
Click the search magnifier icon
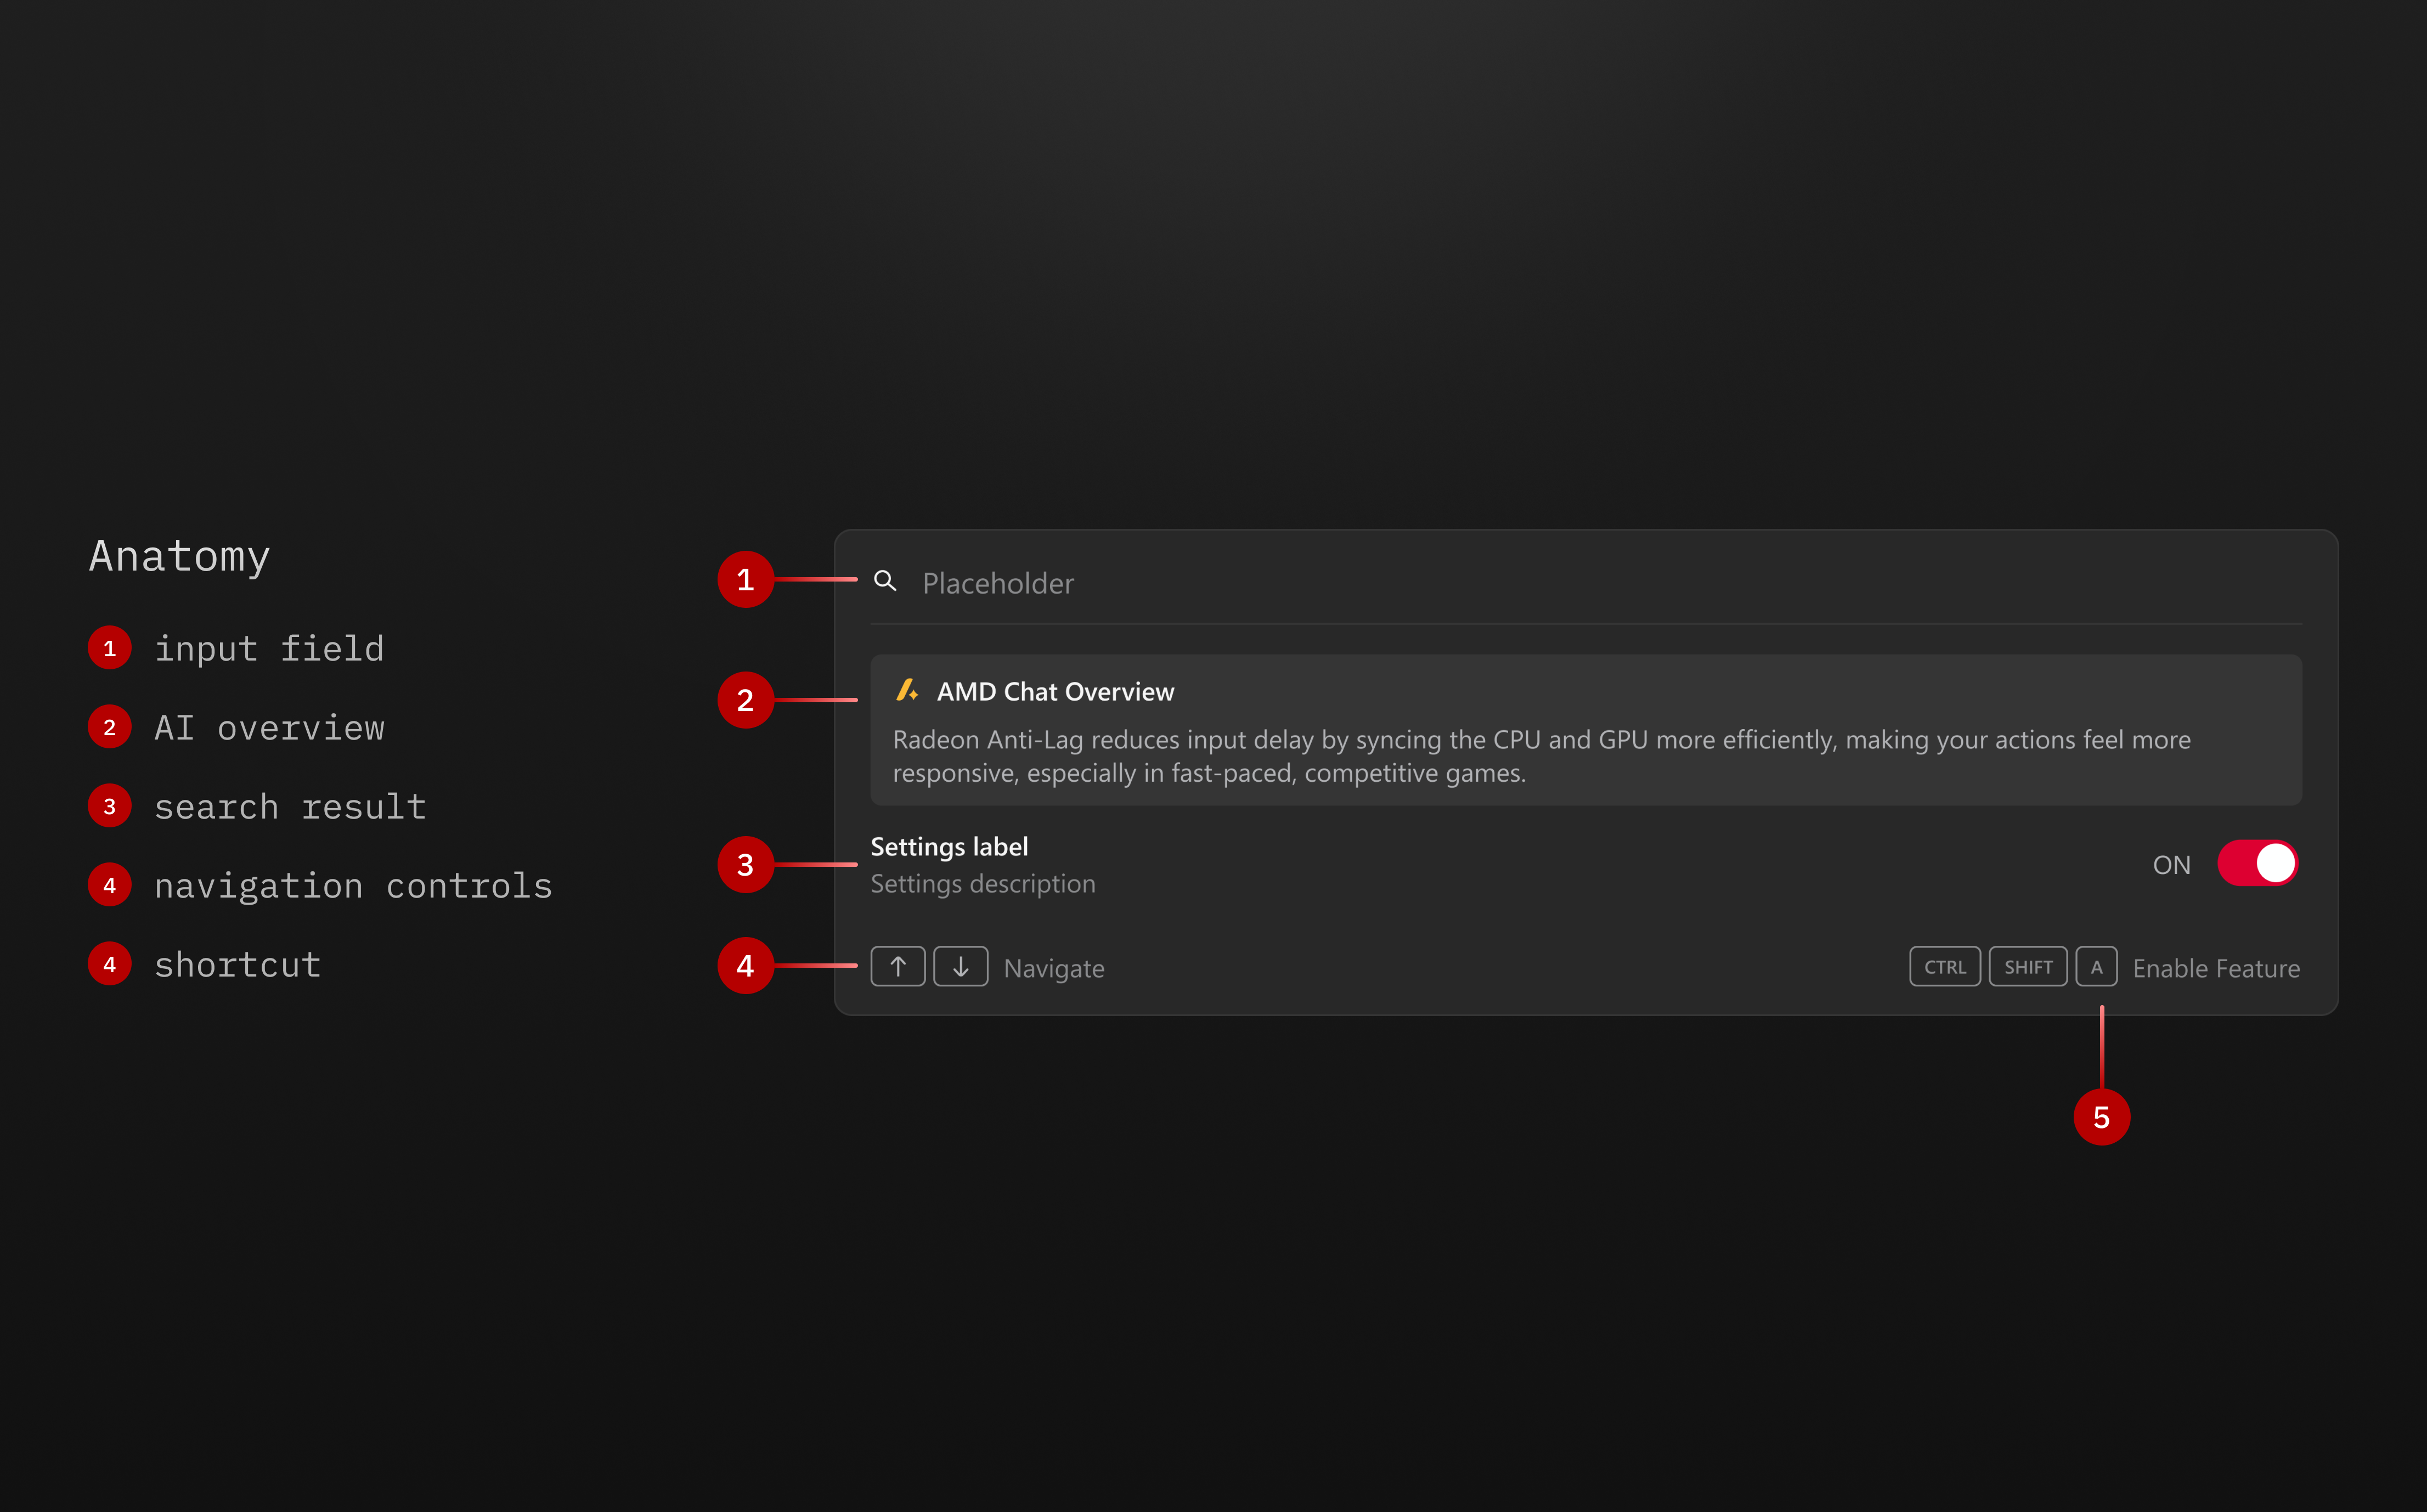[885, 581]
